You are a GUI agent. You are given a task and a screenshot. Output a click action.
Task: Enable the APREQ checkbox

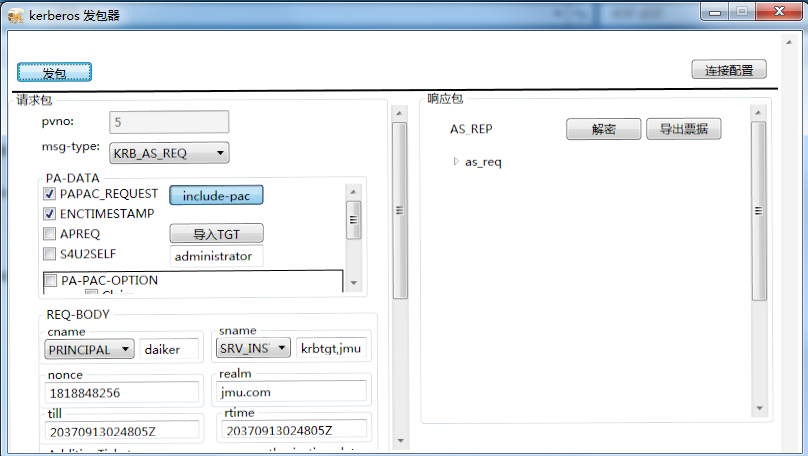click(x=49, y=234)
